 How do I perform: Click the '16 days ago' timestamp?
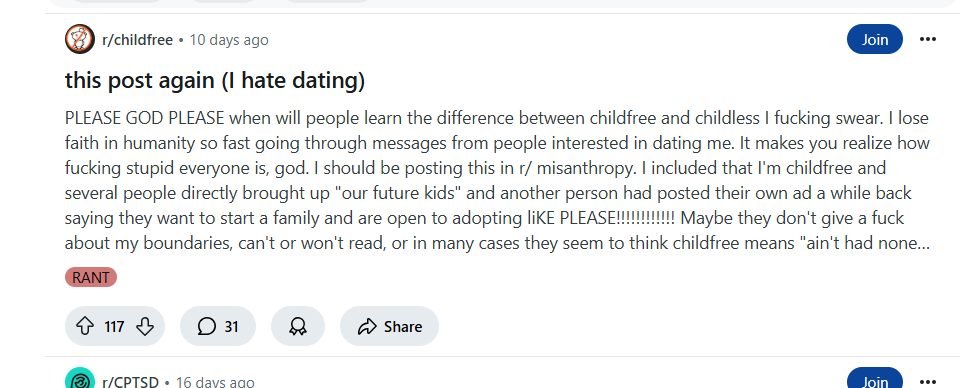tap(215, 381)
